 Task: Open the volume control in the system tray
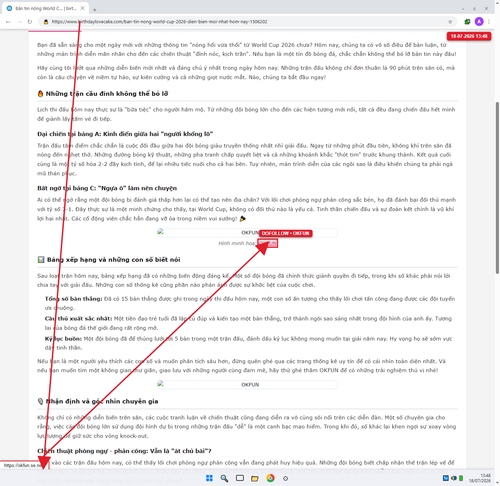(454, 478)
